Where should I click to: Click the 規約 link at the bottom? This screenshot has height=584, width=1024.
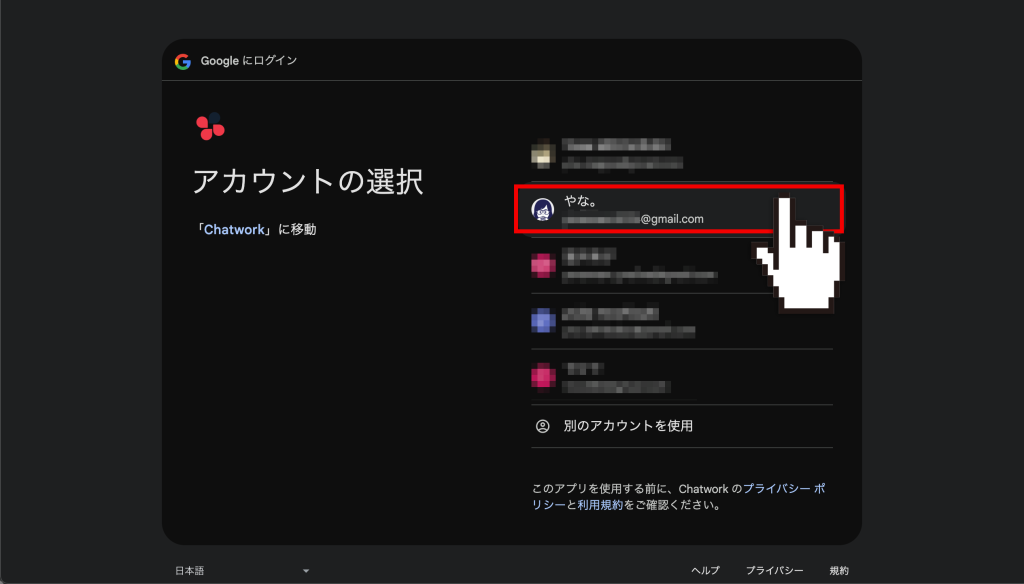(839, 569)
